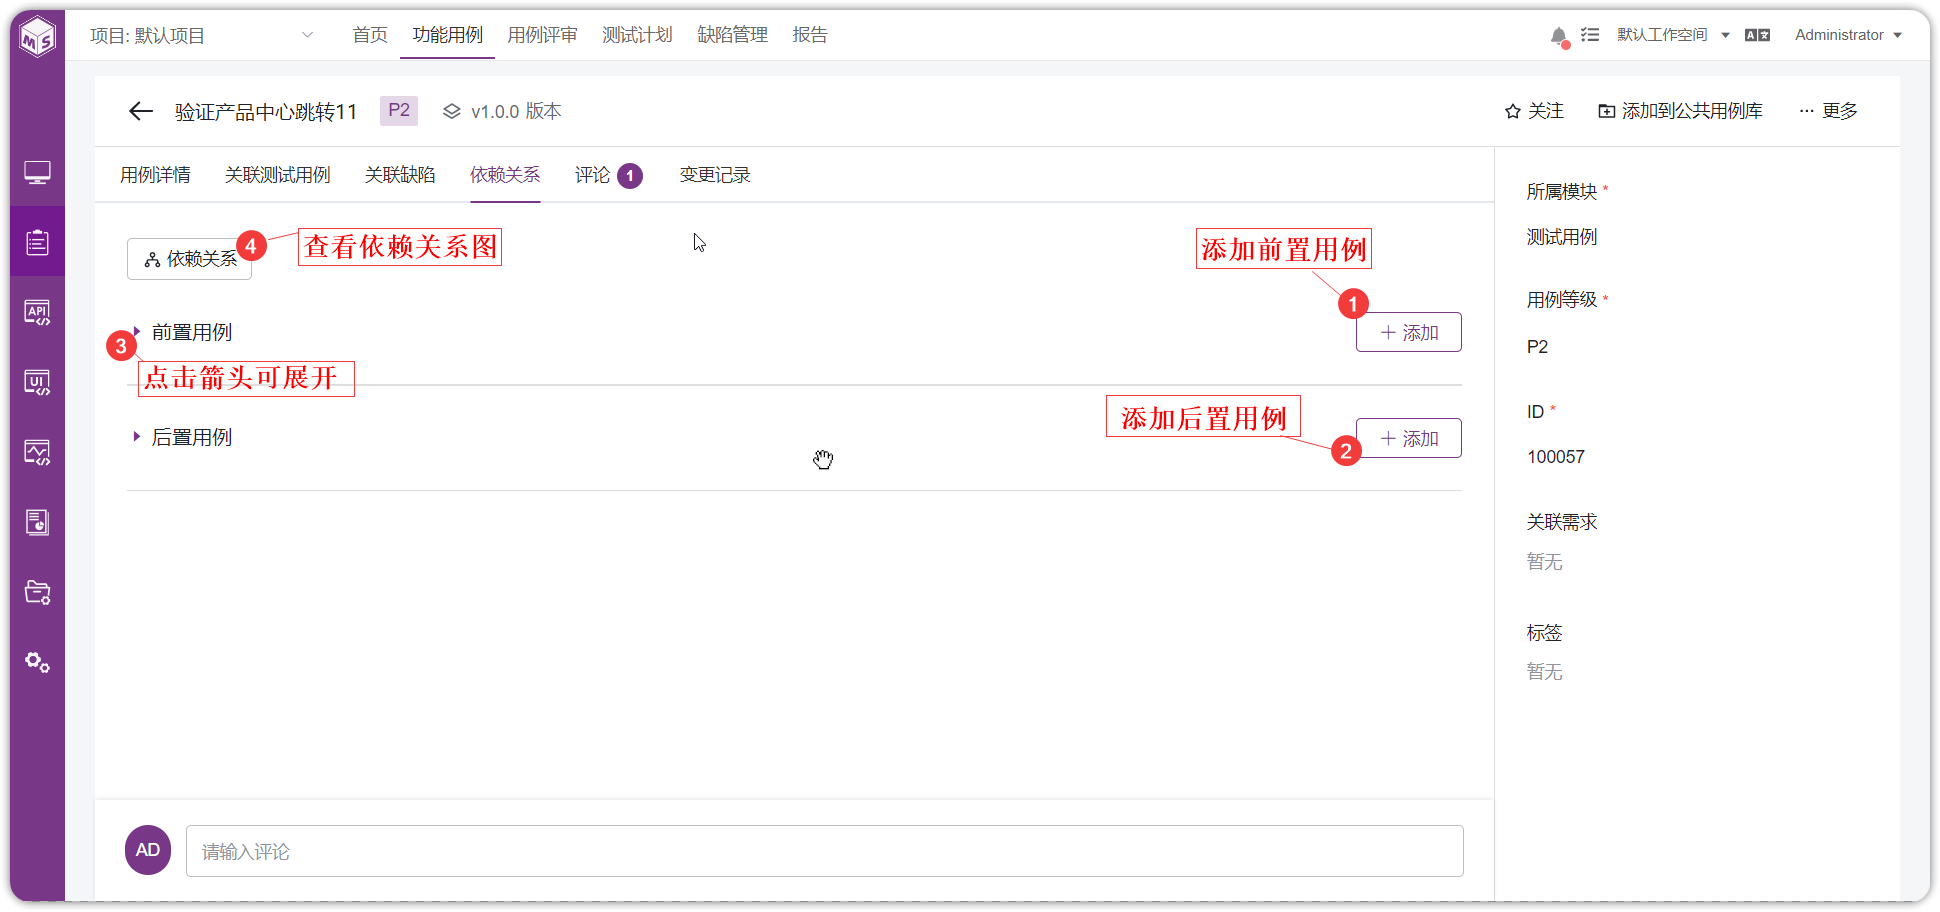Click the notification bell icon
The height and width of the screenshot is (912, 1940).
click(1558, 36)
